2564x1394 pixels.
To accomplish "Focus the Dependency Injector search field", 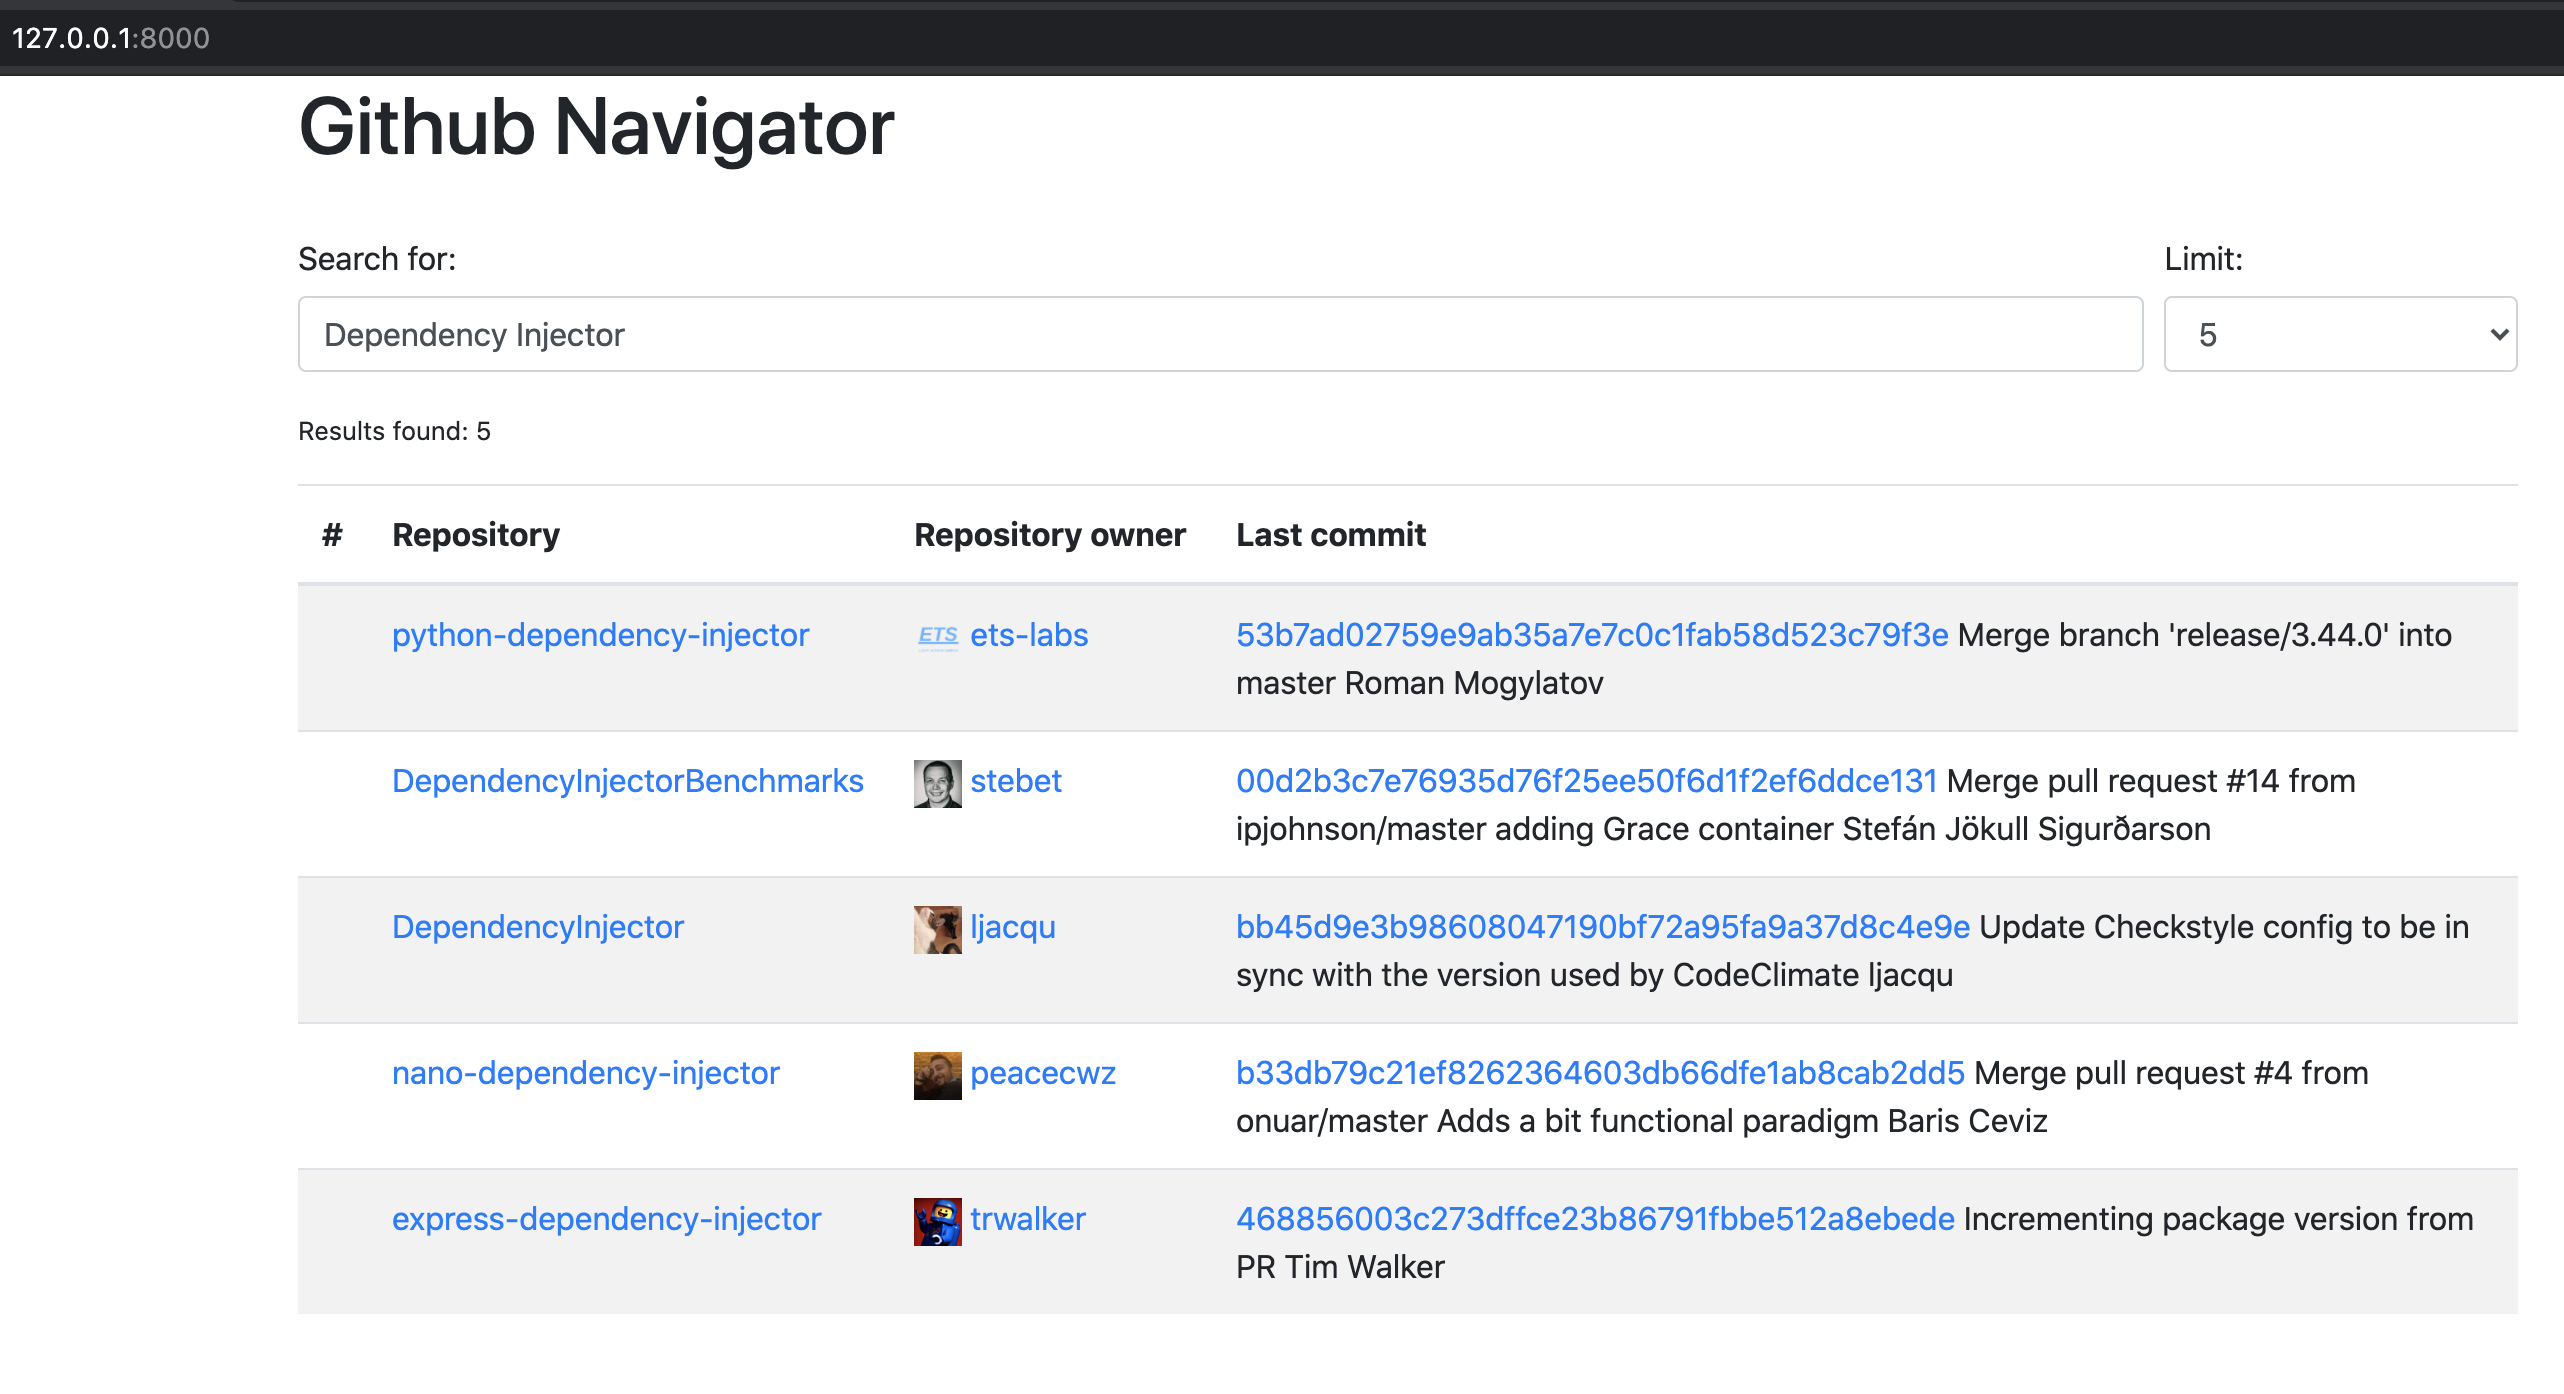I will coord(1219,334).
